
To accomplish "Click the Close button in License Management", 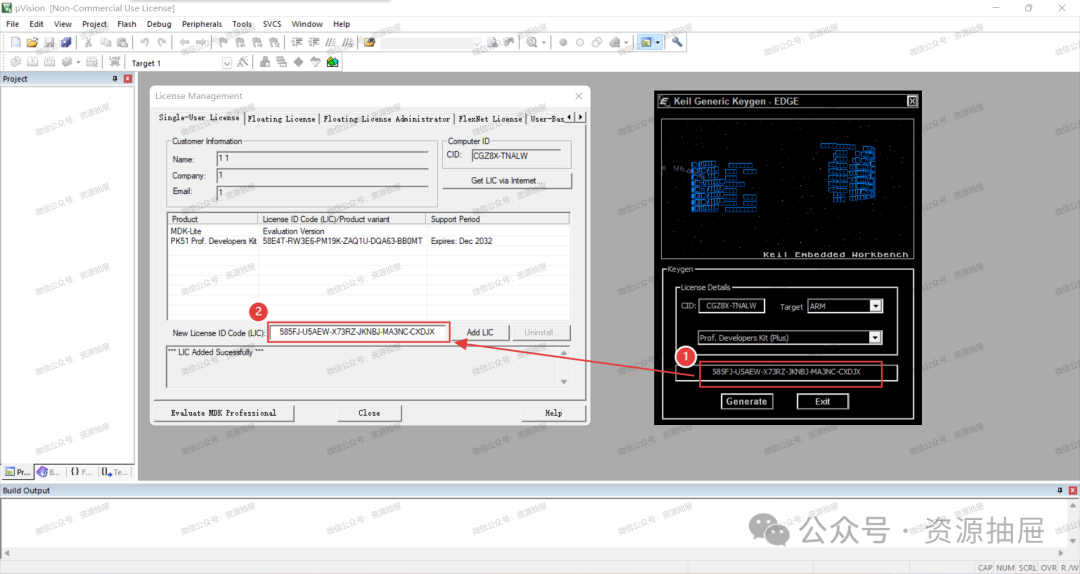I will point(369,413).
